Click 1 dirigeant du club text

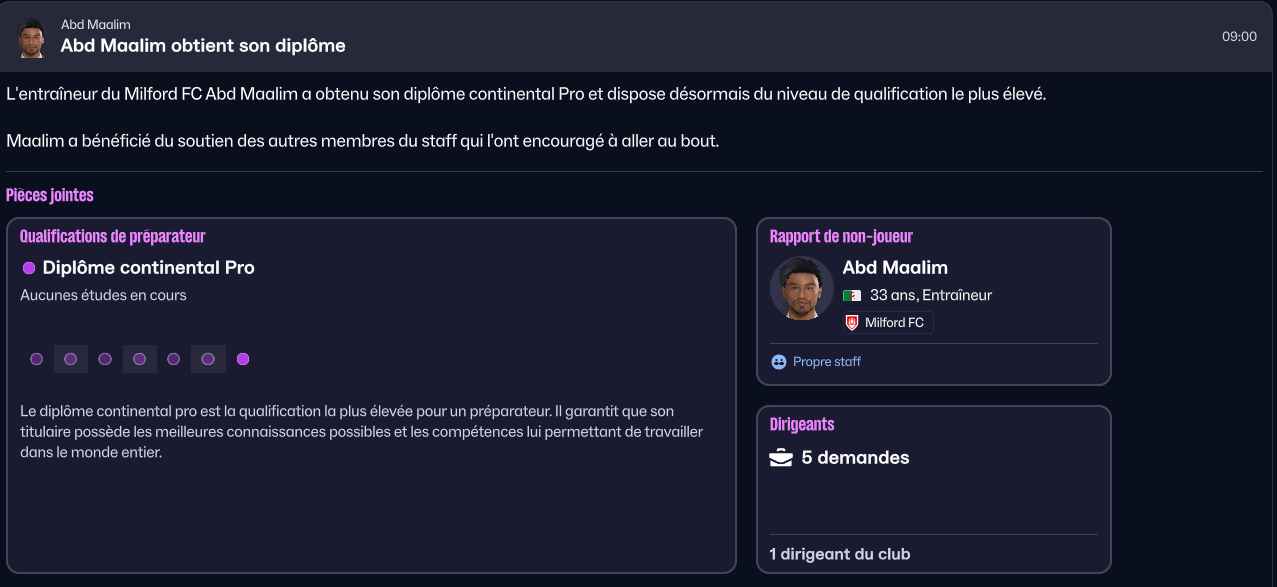pyautogui.click(x=840, y=554)
